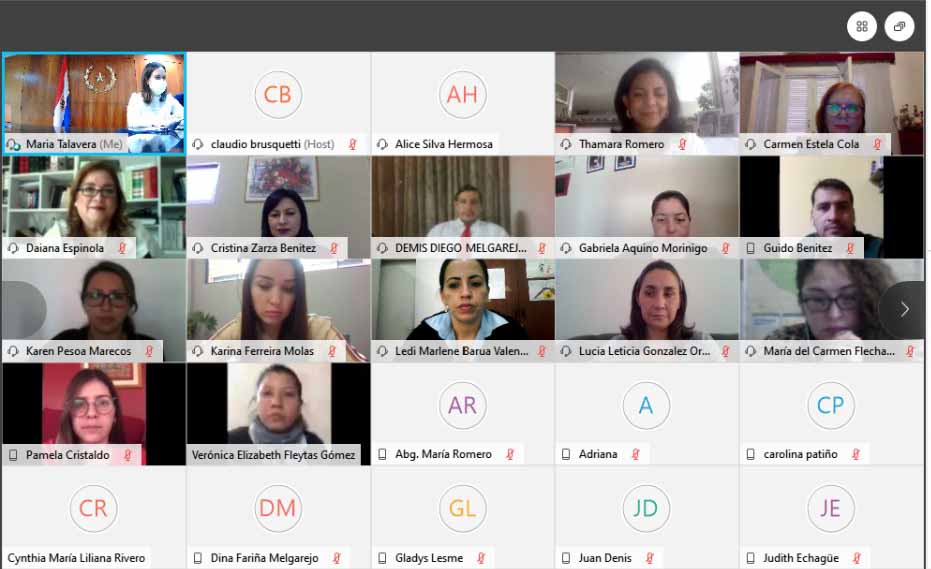Select Maria Talavera's video tile
Image resolution: width=931 pixels, height=569 pixels.
[94, 103]
